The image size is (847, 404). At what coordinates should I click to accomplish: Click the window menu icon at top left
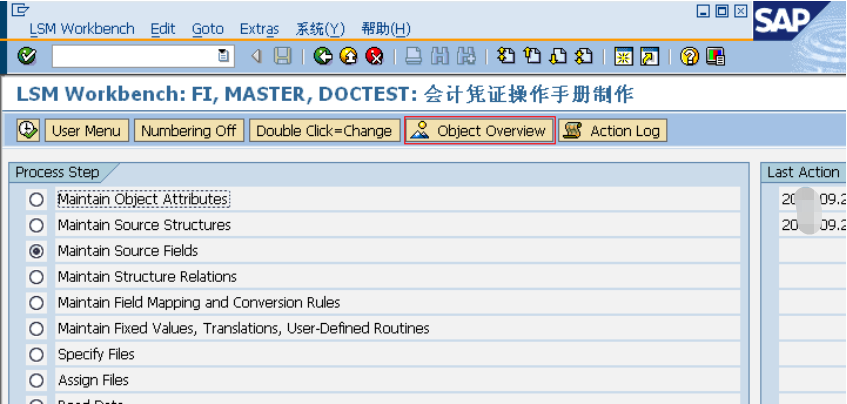tap(20, 10)
